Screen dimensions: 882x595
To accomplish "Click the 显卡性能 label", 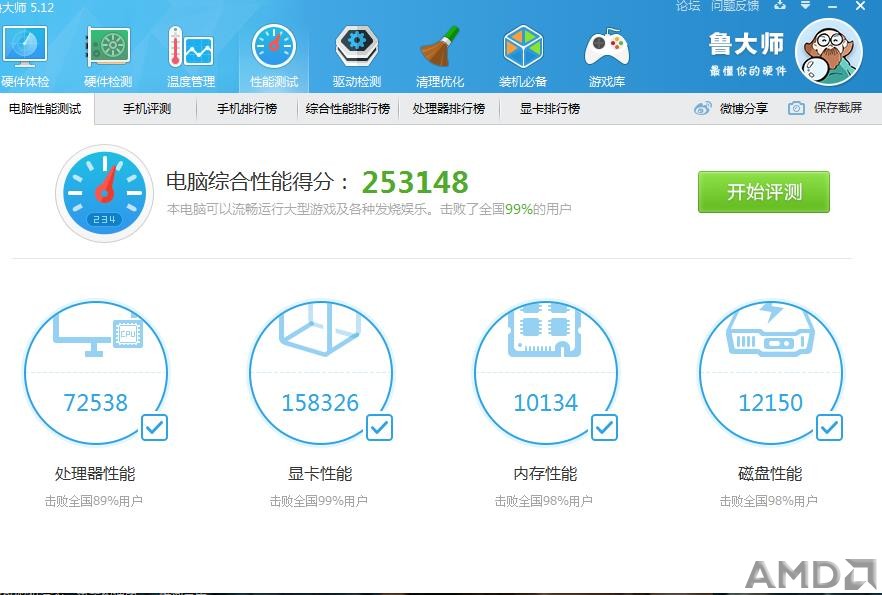I will point(320,474).
